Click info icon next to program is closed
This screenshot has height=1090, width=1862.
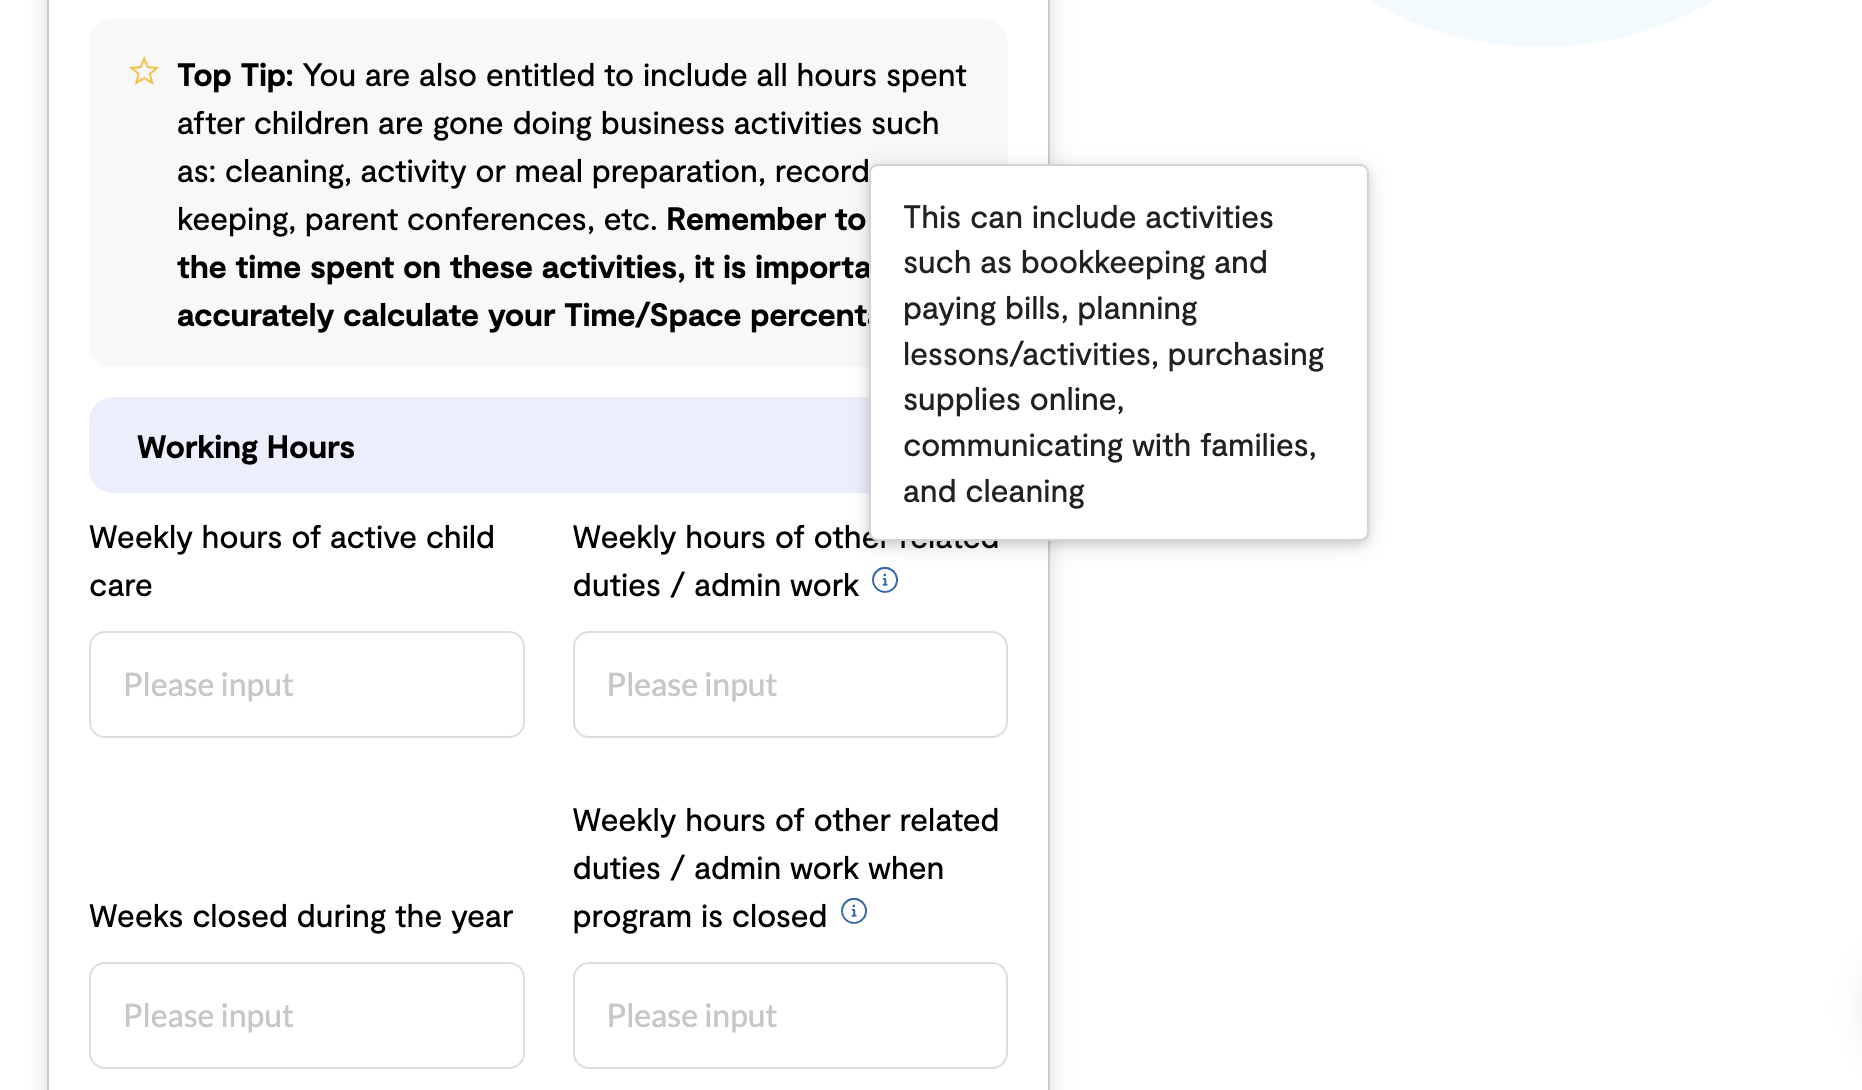[x=854, y=911]
